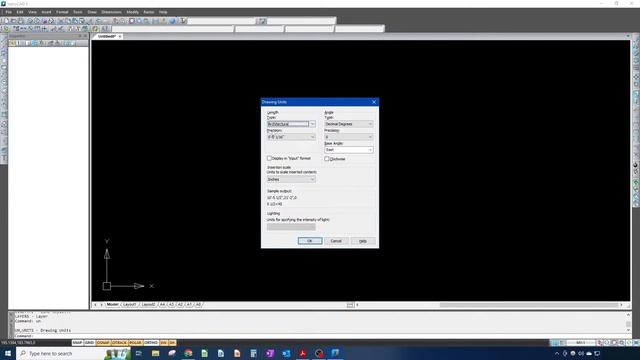Click previous layout tab arrow
Image resolution: width=640 pixels, height=360 pixels.
tap(95, 305)
